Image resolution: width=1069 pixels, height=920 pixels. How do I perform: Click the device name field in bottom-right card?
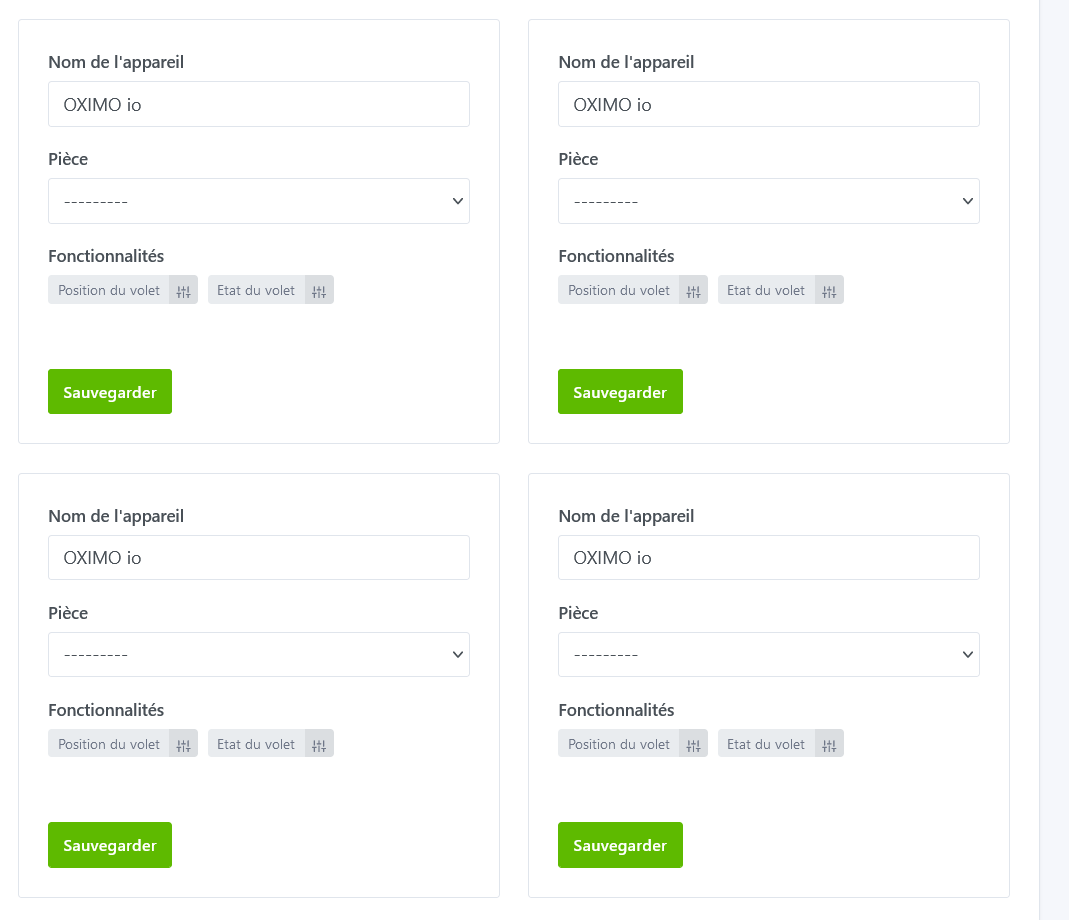click(768, 558)
